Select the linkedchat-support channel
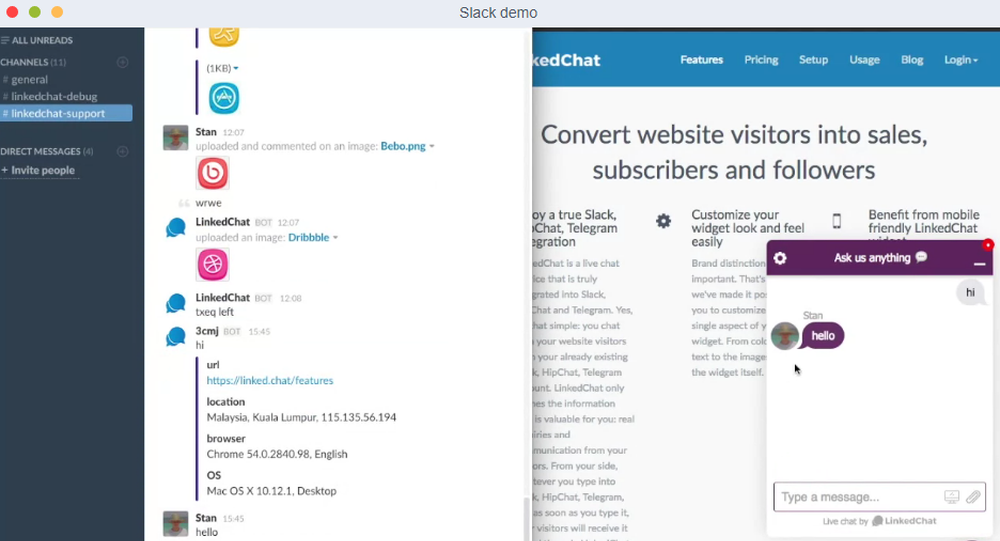Screen dimensions: 1000x541 point(66,113)
